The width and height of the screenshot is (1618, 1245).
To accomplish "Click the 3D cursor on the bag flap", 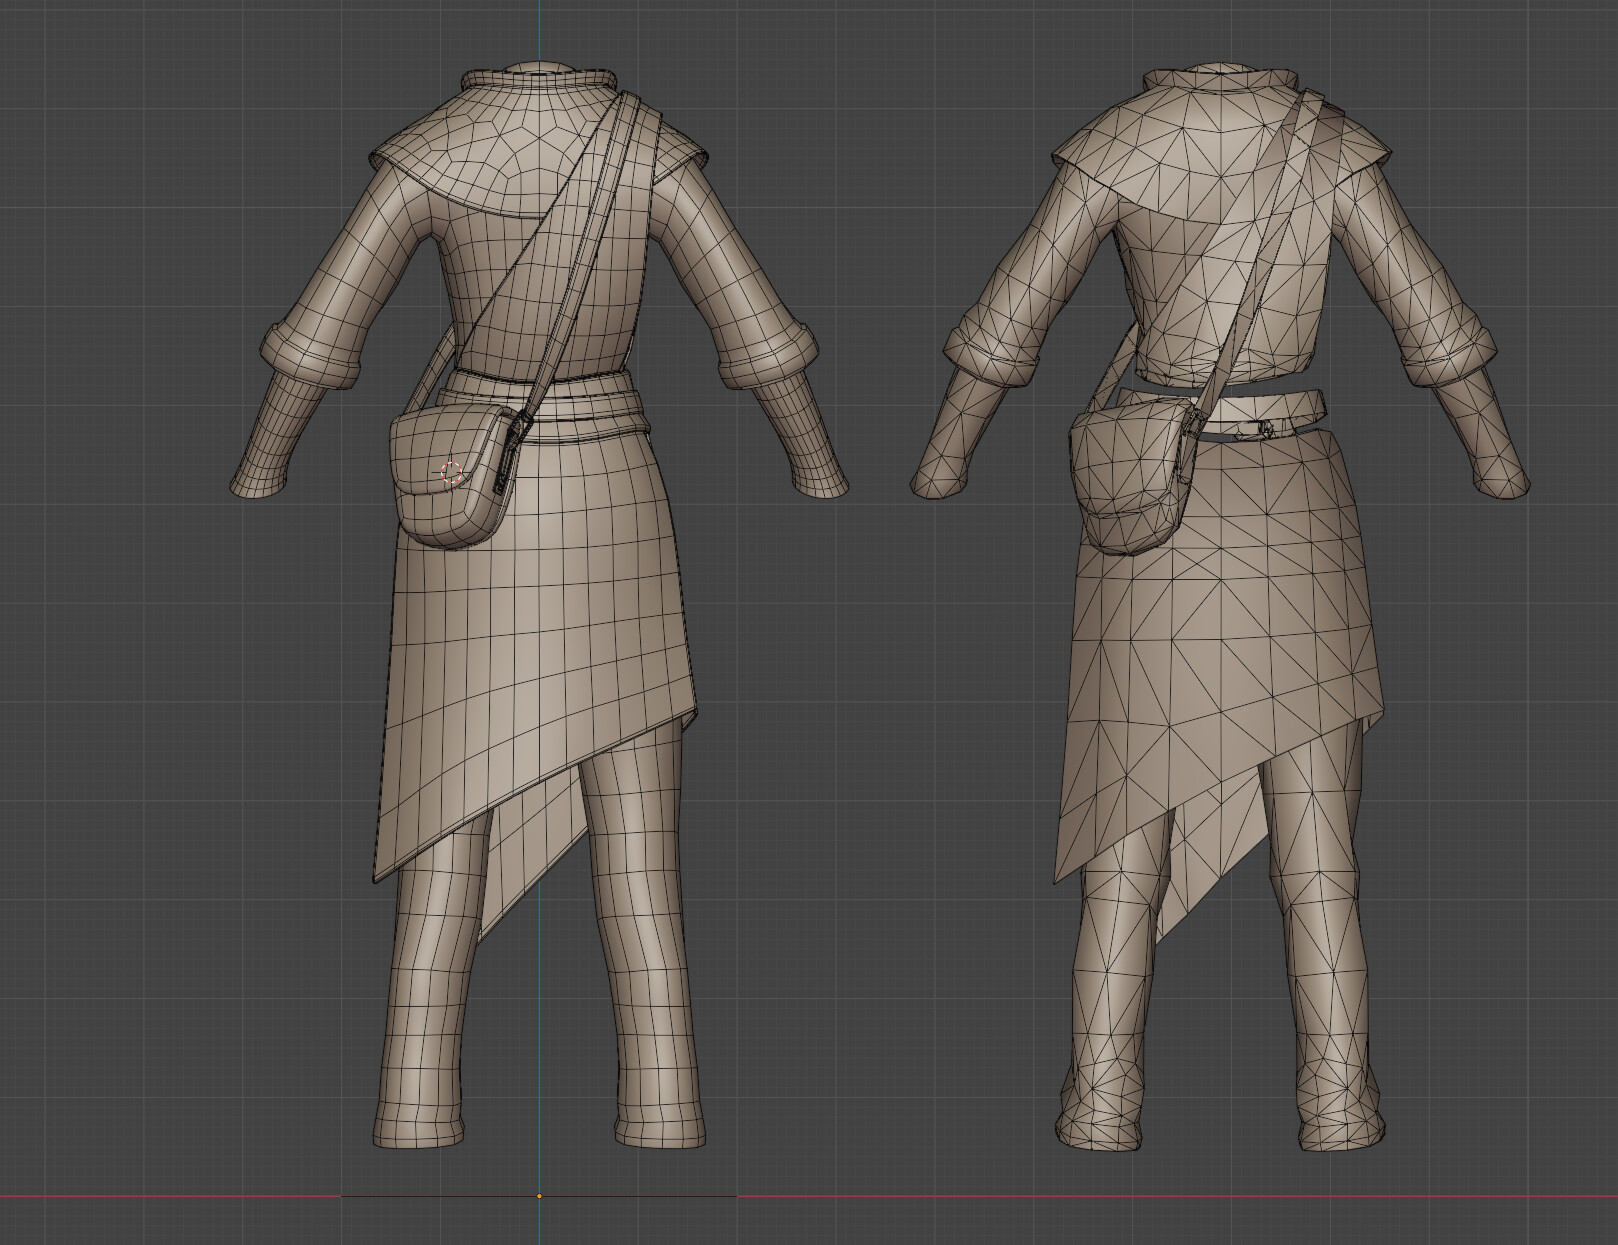I will (x=449, y=471).
